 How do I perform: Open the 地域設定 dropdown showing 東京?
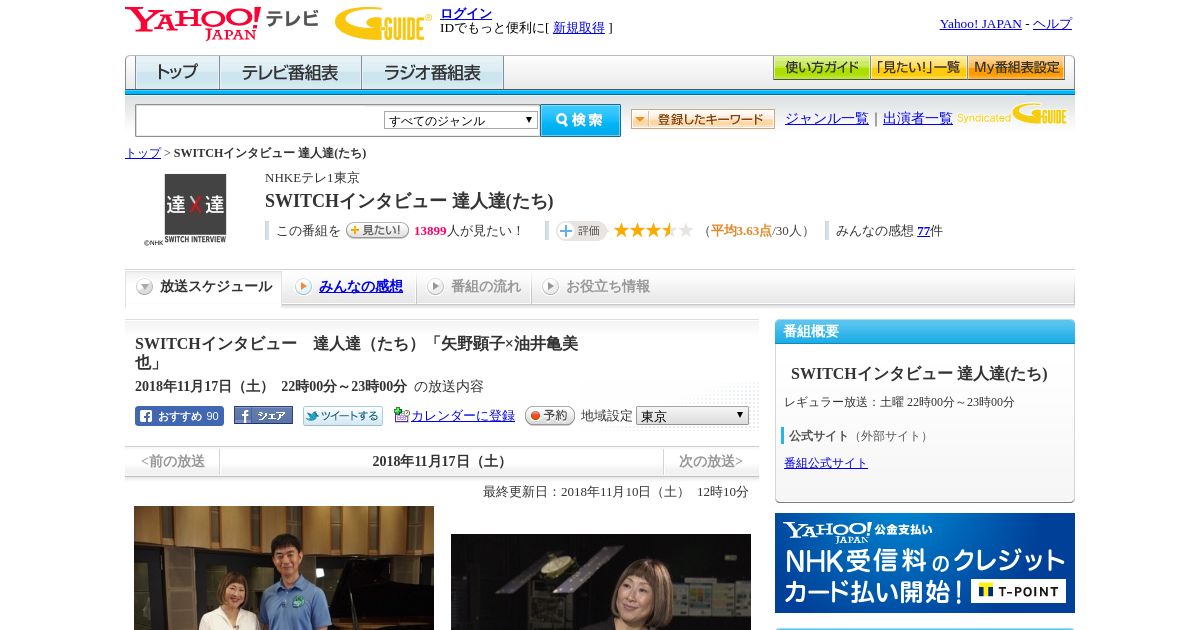pos(692,415)
